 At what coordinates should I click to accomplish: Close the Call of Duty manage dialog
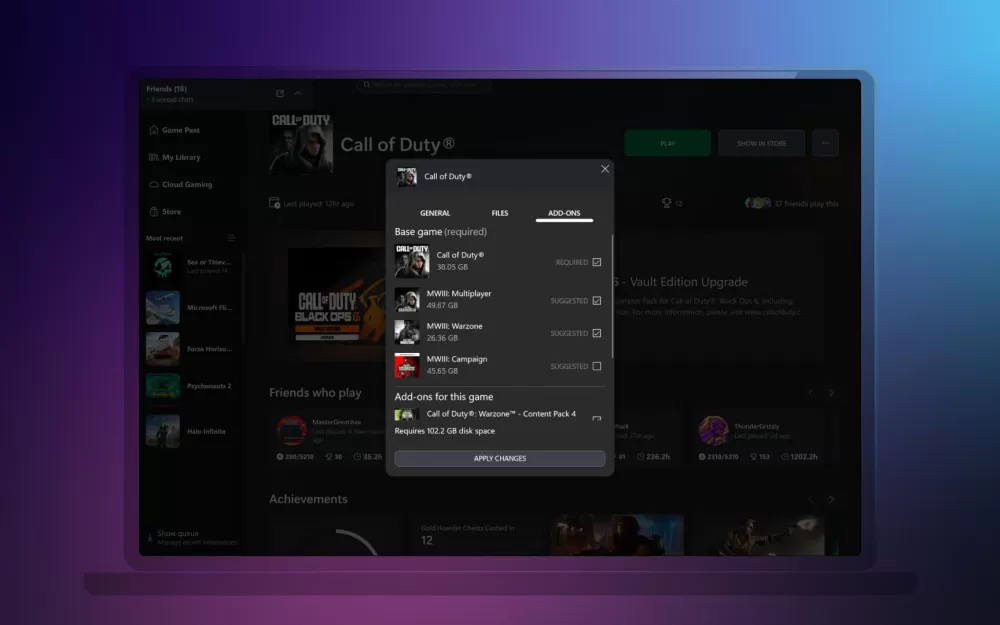pyautogui.click(x=605, y=169)
